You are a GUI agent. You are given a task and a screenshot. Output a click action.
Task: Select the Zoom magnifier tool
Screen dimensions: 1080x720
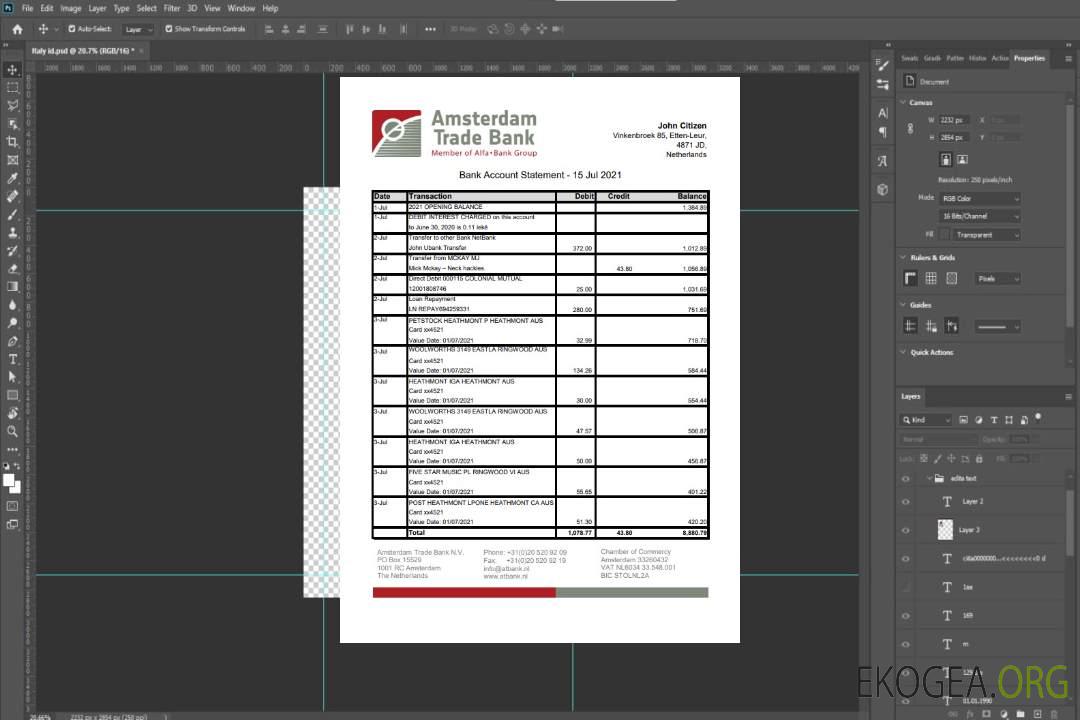coord(12,431)
